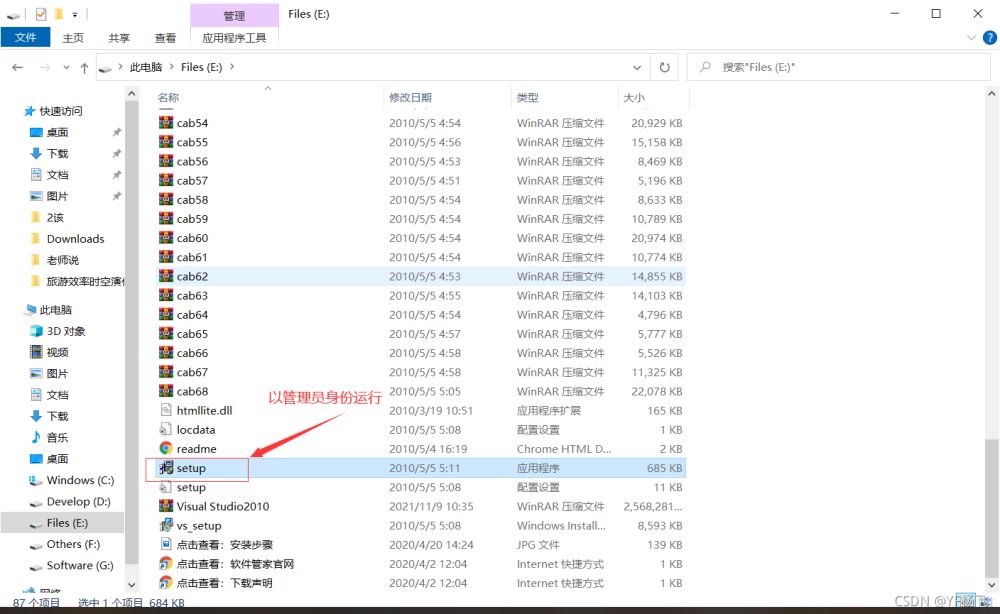This screenshot has width=1000, height=614.
Task: Click the file list scrollbar down arrow
Action: tap(992, 584)
